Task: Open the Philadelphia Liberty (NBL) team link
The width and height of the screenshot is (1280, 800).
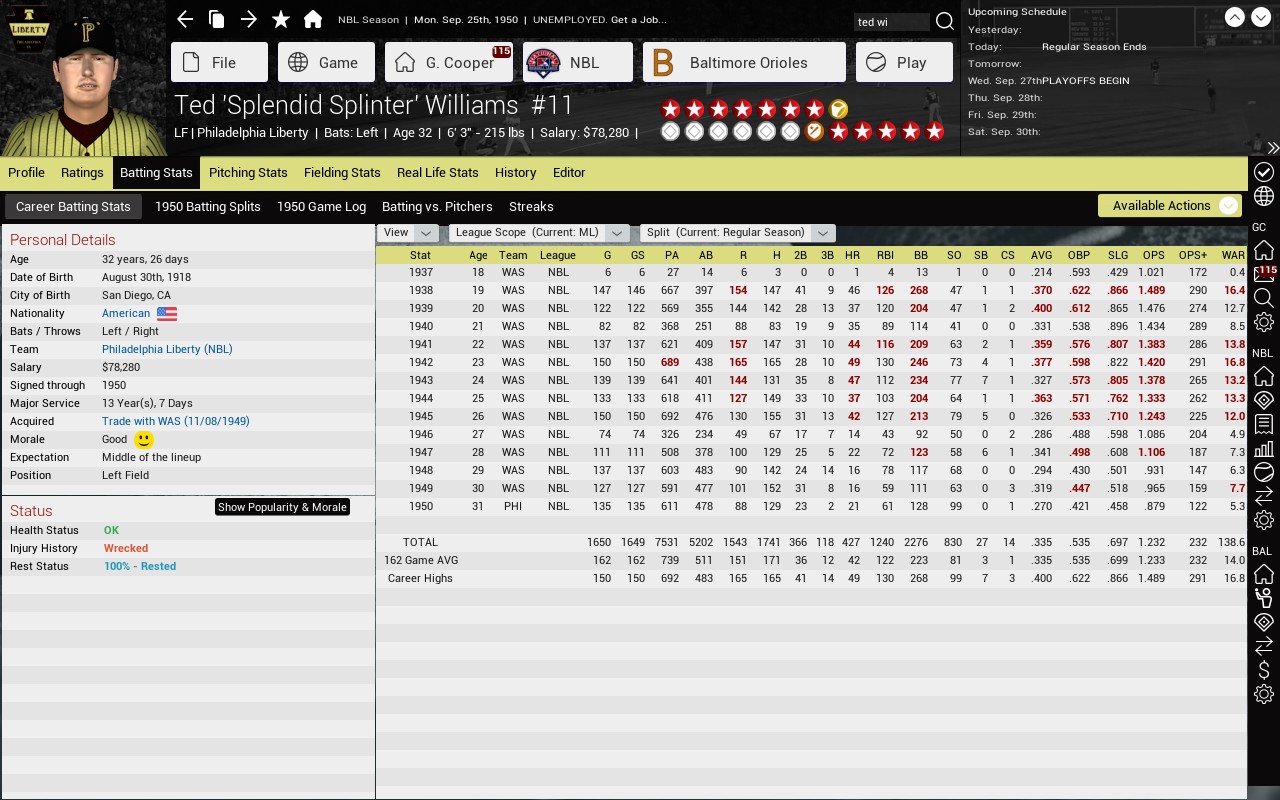Action: [167, 349]
